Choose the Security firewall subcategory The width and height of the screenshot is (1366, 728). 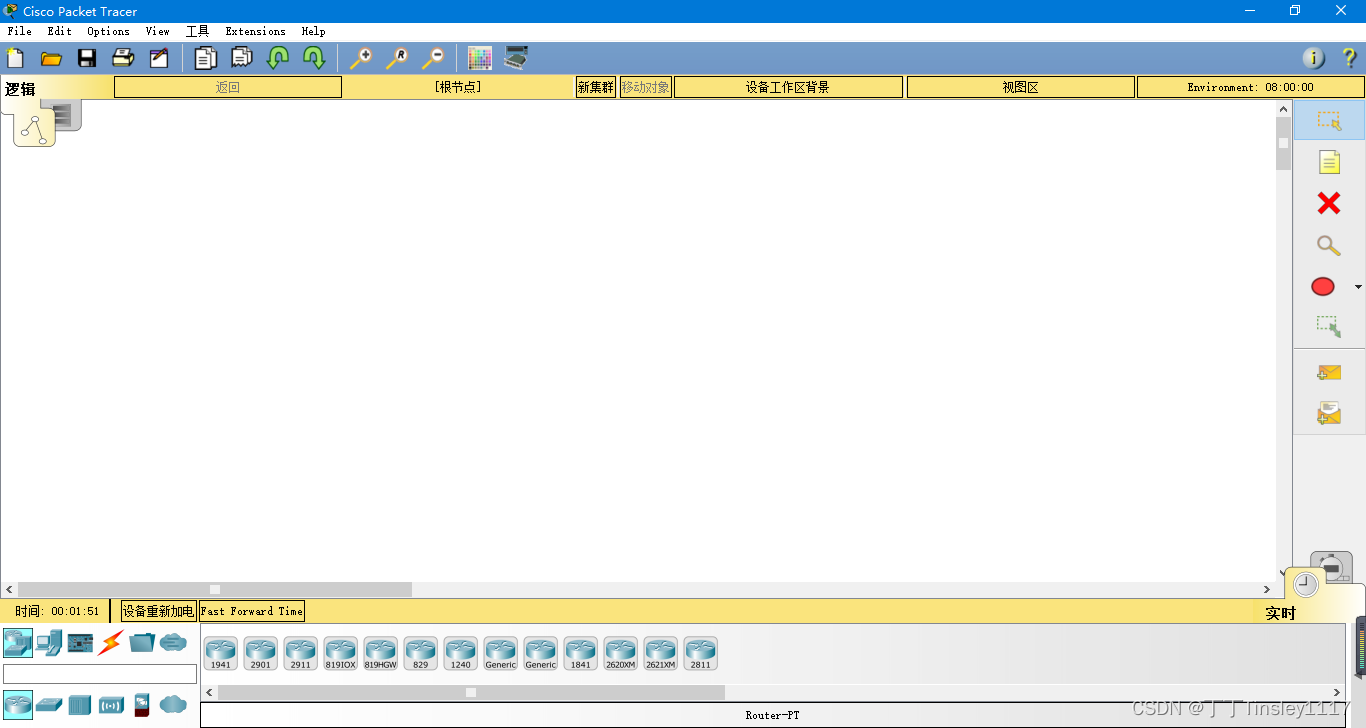(142, 705)
